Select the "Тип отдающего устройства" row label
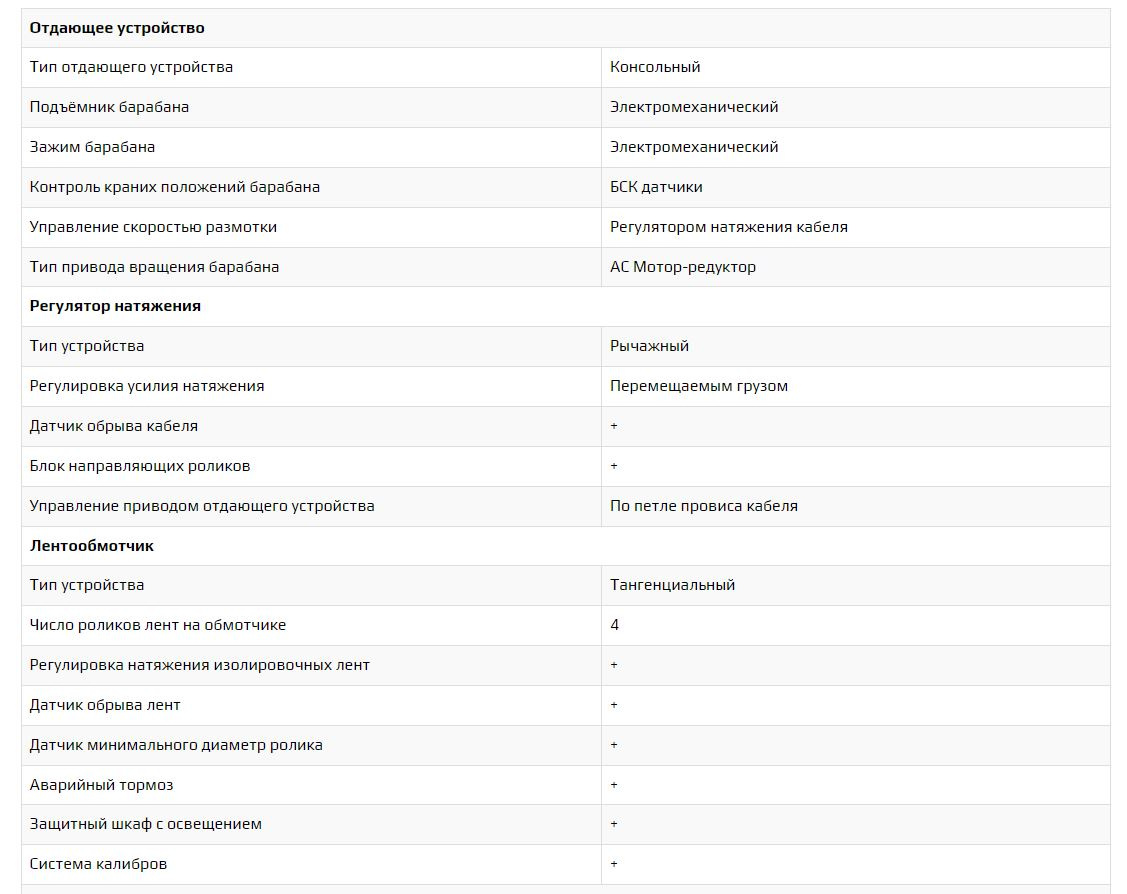This screenshot has height=894, width=1127. [131, 67]
